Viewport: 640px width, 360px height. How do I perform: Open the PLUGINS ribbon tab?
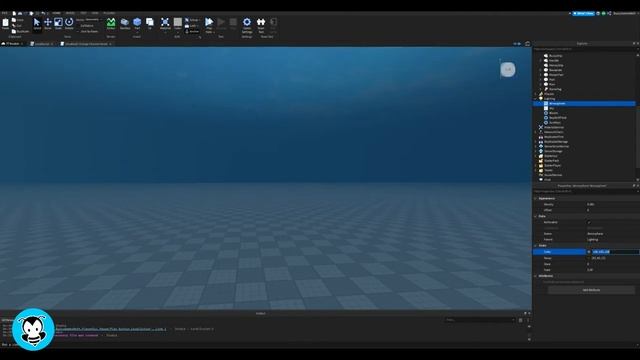point(109,13)
